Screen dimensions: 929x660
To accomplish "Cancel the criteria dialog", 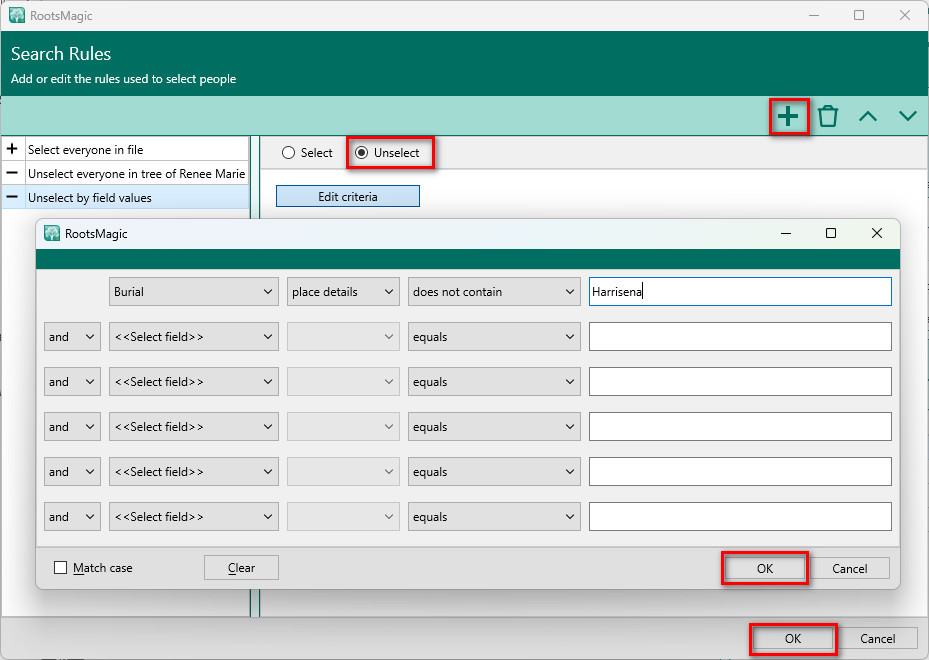I will click(x=849, y=568).
